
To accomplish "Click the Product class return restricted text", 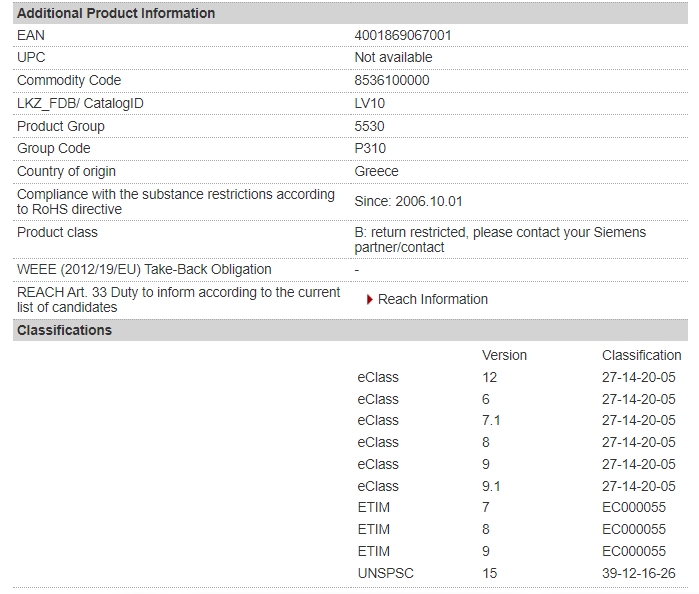I will pos(500,240).
